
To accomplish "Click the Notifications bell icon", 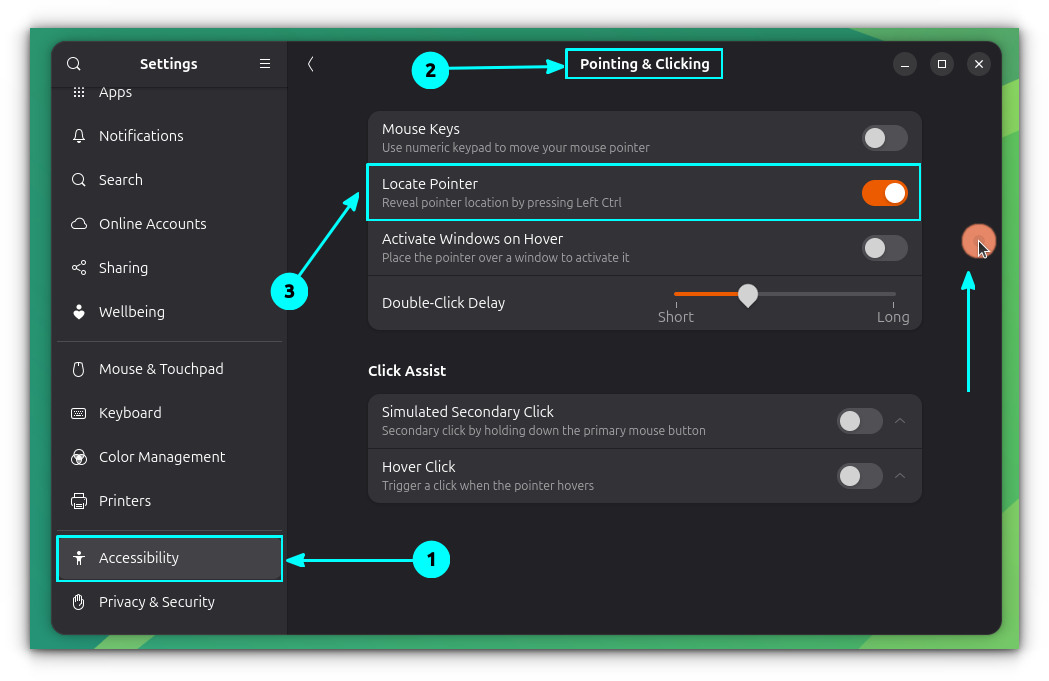I will click(x=79, y=136).
